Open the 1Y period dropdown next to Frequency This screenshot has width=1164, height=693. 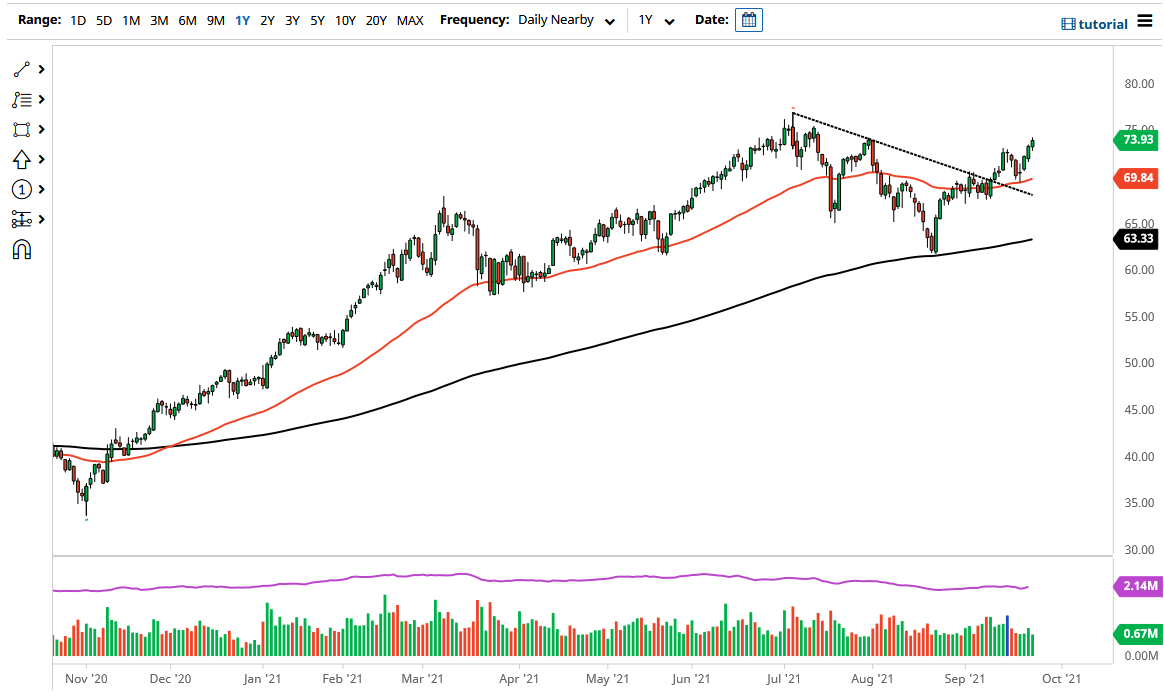pyautogui.click(x=653, y=19)
